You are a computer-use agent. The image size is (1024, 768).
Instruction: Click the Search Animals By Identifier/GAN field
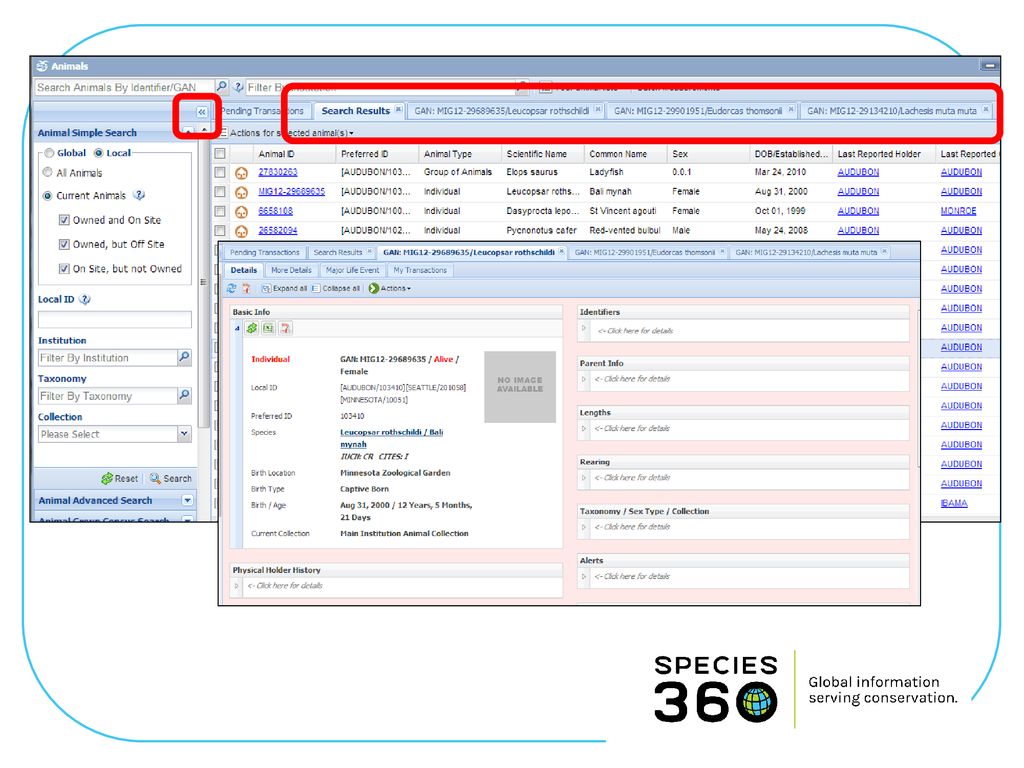point(124,87)
